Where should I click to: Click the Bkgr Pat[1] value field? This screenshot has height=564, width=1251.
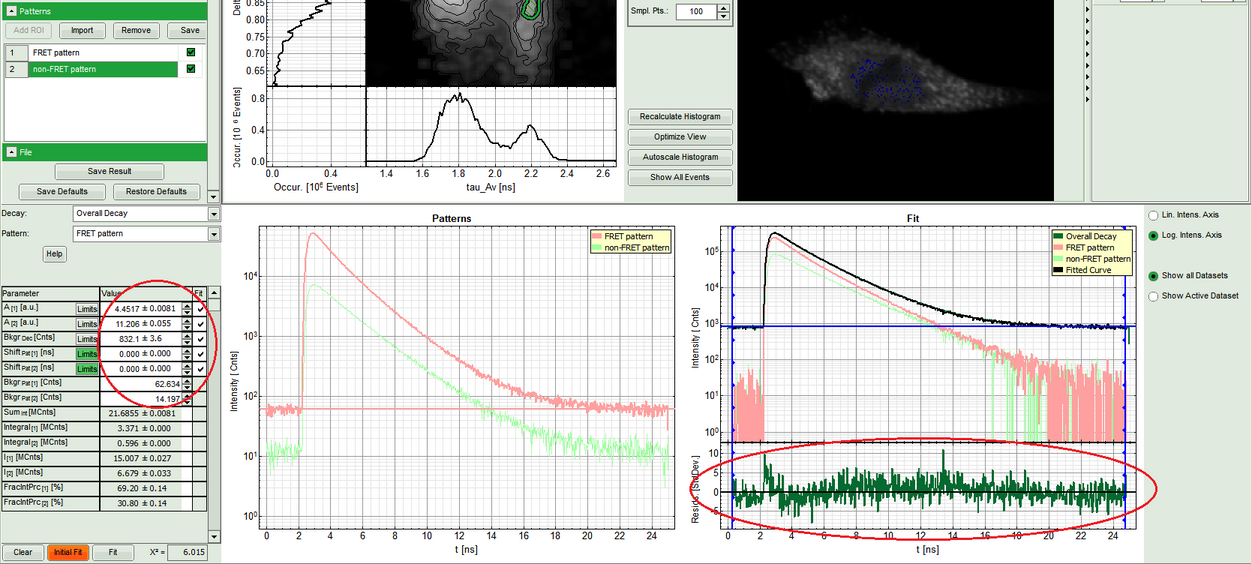[145, 383]
